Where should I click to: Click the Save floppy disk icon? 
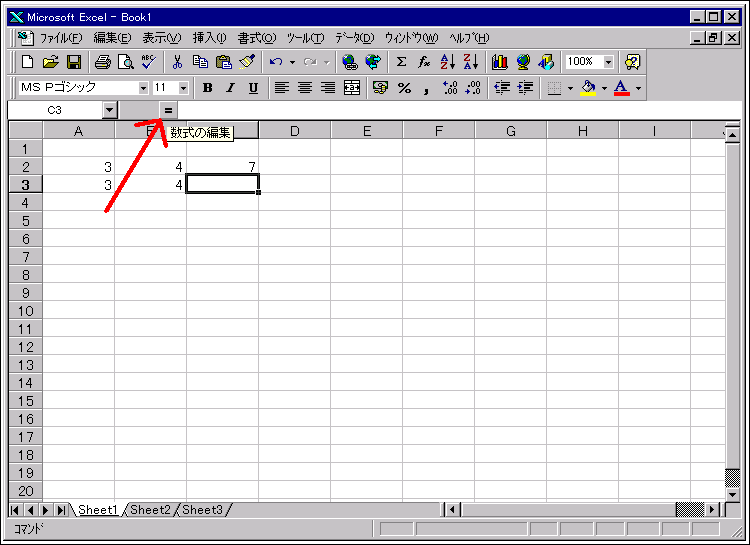click(73, 62)
